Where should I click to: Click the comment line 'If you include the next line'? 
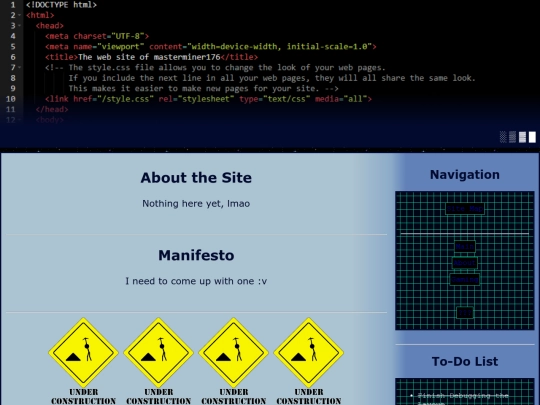click(272, 78)
